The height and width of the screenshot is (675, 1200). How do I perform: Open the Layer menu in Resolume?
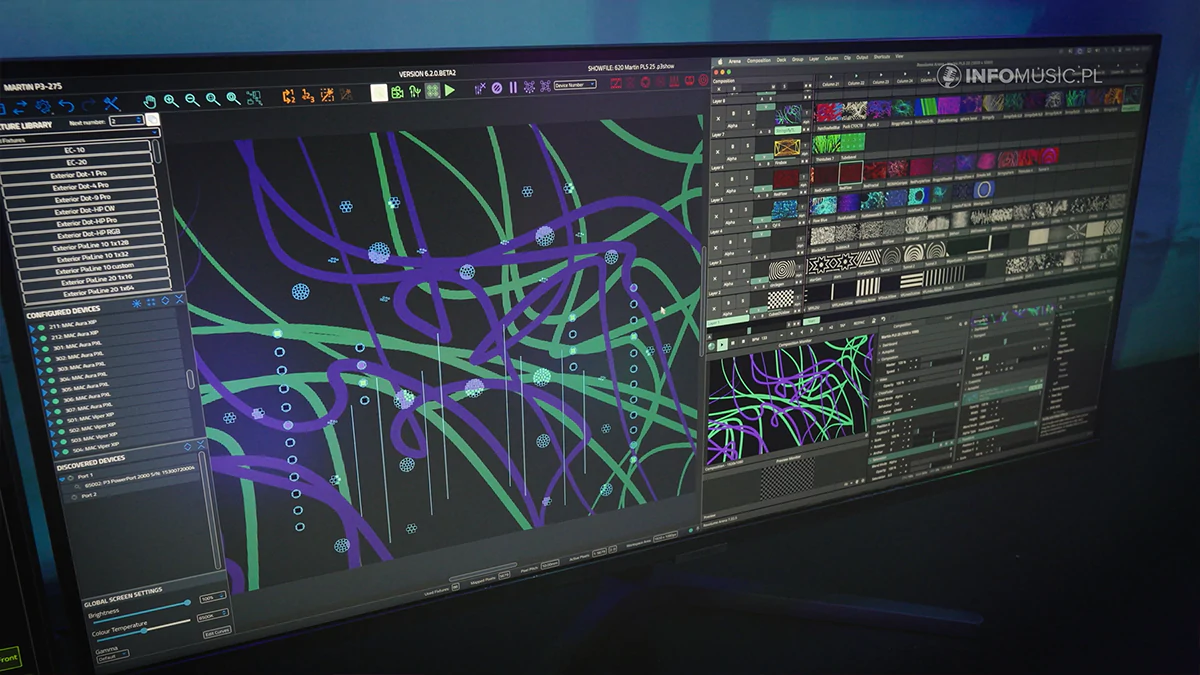click(814, 60)
